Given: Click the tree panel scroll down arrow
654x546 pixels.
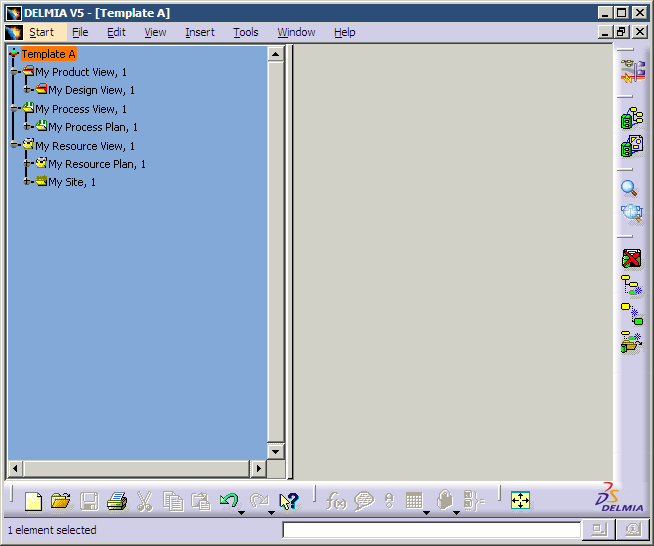Looking at the screenshot, I should coord(276,450).
